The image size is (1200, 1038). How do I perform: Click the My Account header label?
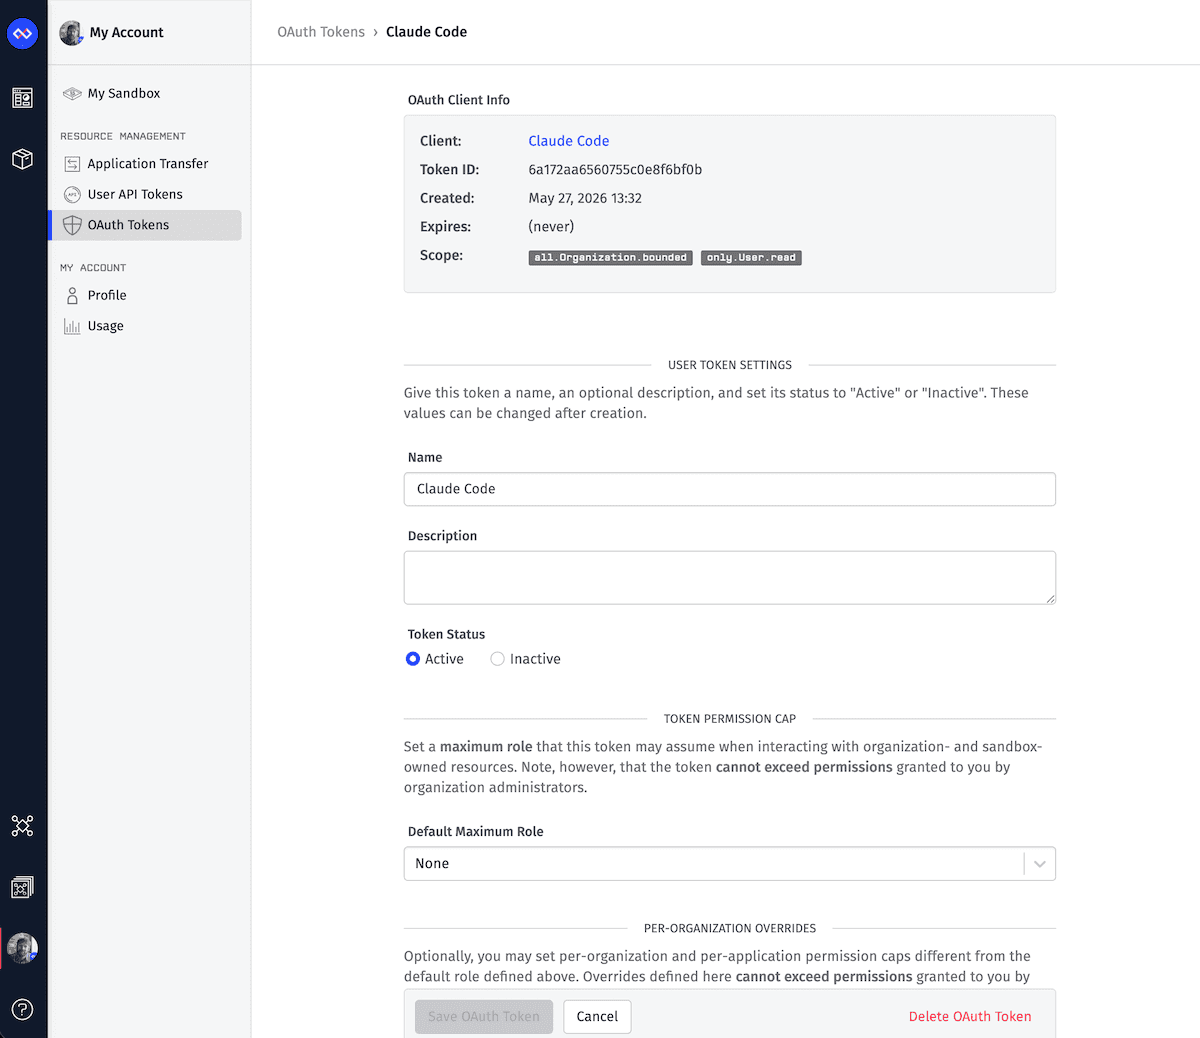126,33
